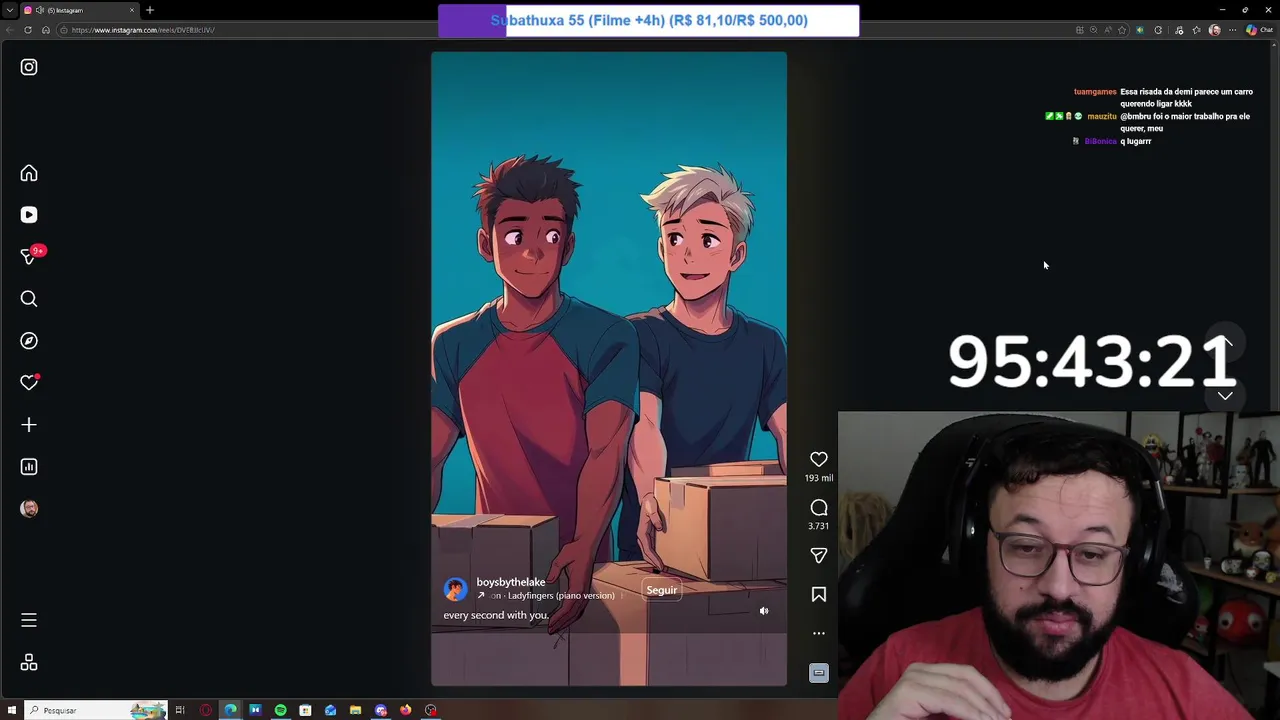Click the 95:43:21 countdown timer
Viewport: 1280px width, 720px height.
tap(1092, 362)
